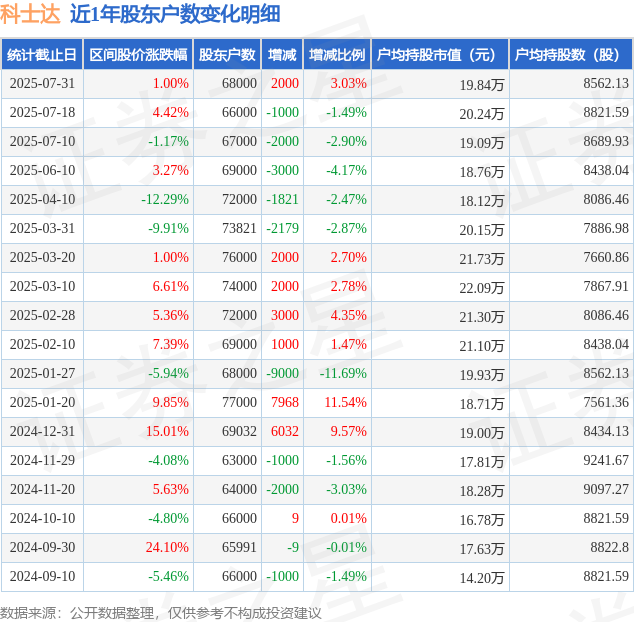634x622 pixels.
Task: Click the date cell 2025-03-31
Action: [42, 228]
